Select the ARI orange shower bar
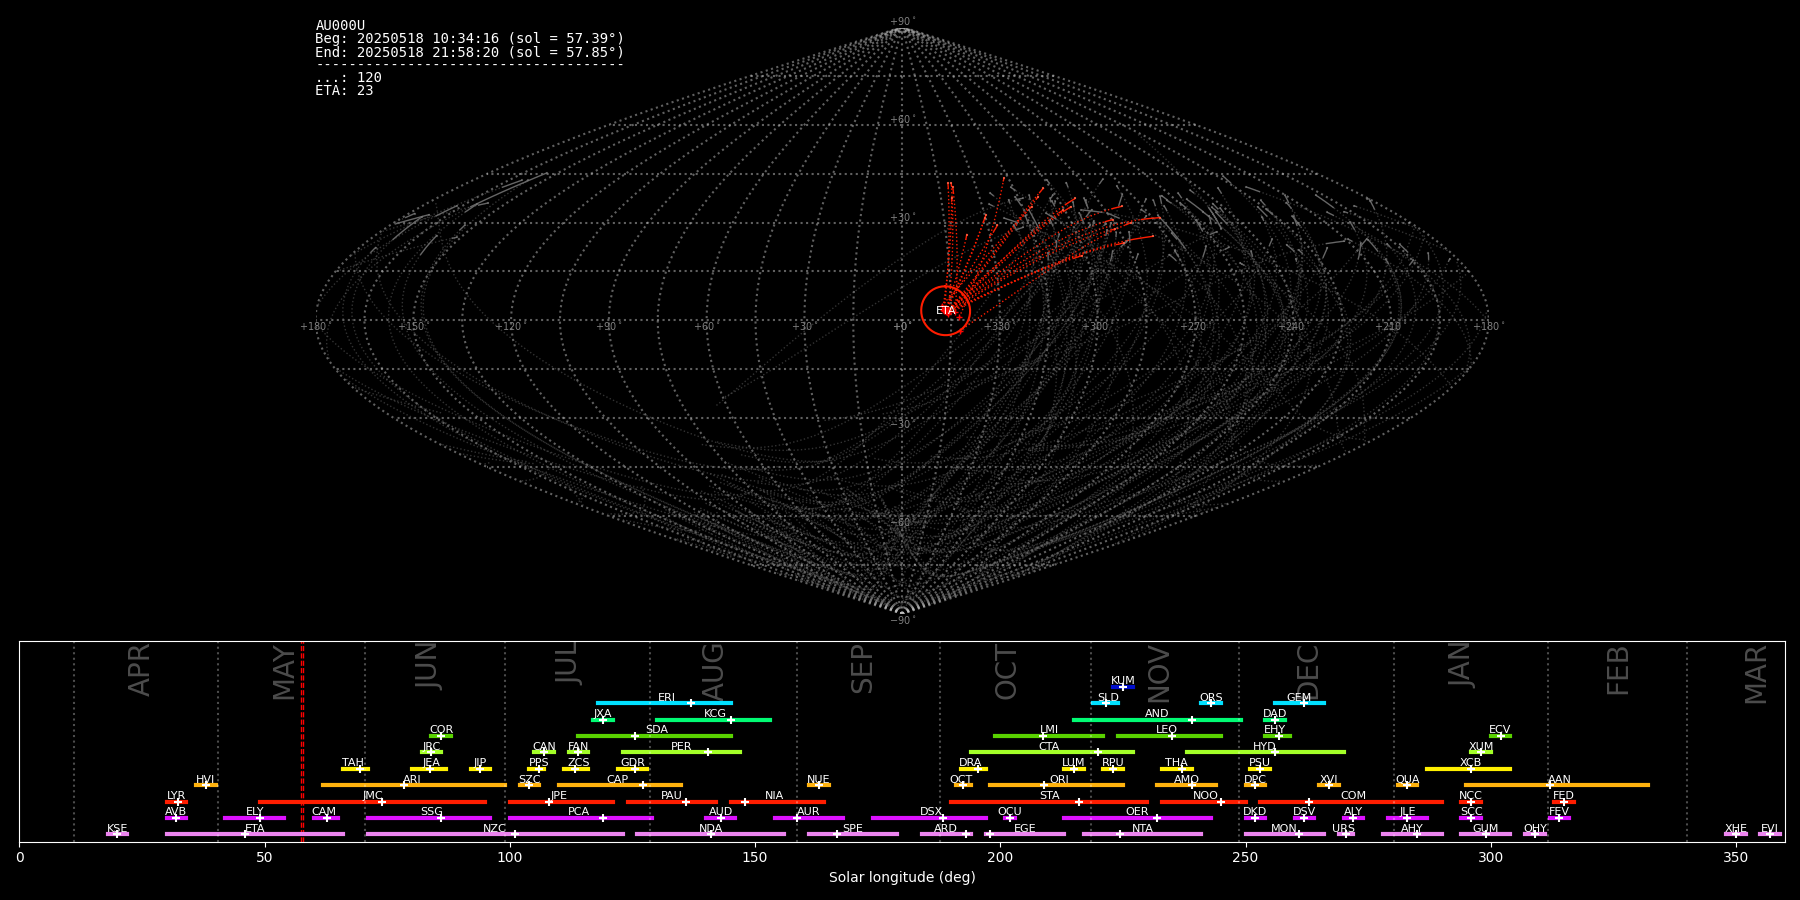Image resolution: width=1800 pixels, height=900 pixels. pos(414,785)
